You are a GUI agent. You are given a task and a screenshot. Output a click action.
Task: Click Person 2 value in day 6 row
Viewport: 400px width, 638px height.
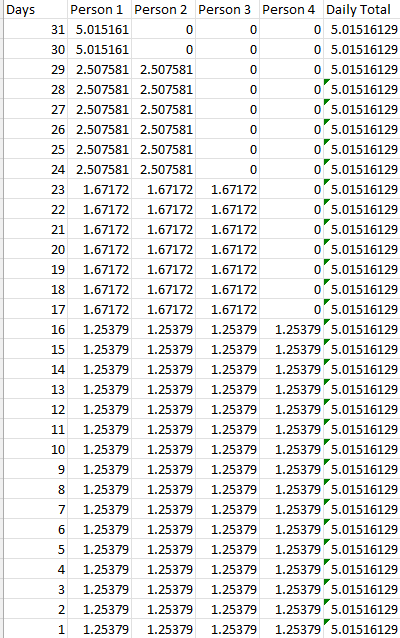pyautogui.click(x=163, y=529)
